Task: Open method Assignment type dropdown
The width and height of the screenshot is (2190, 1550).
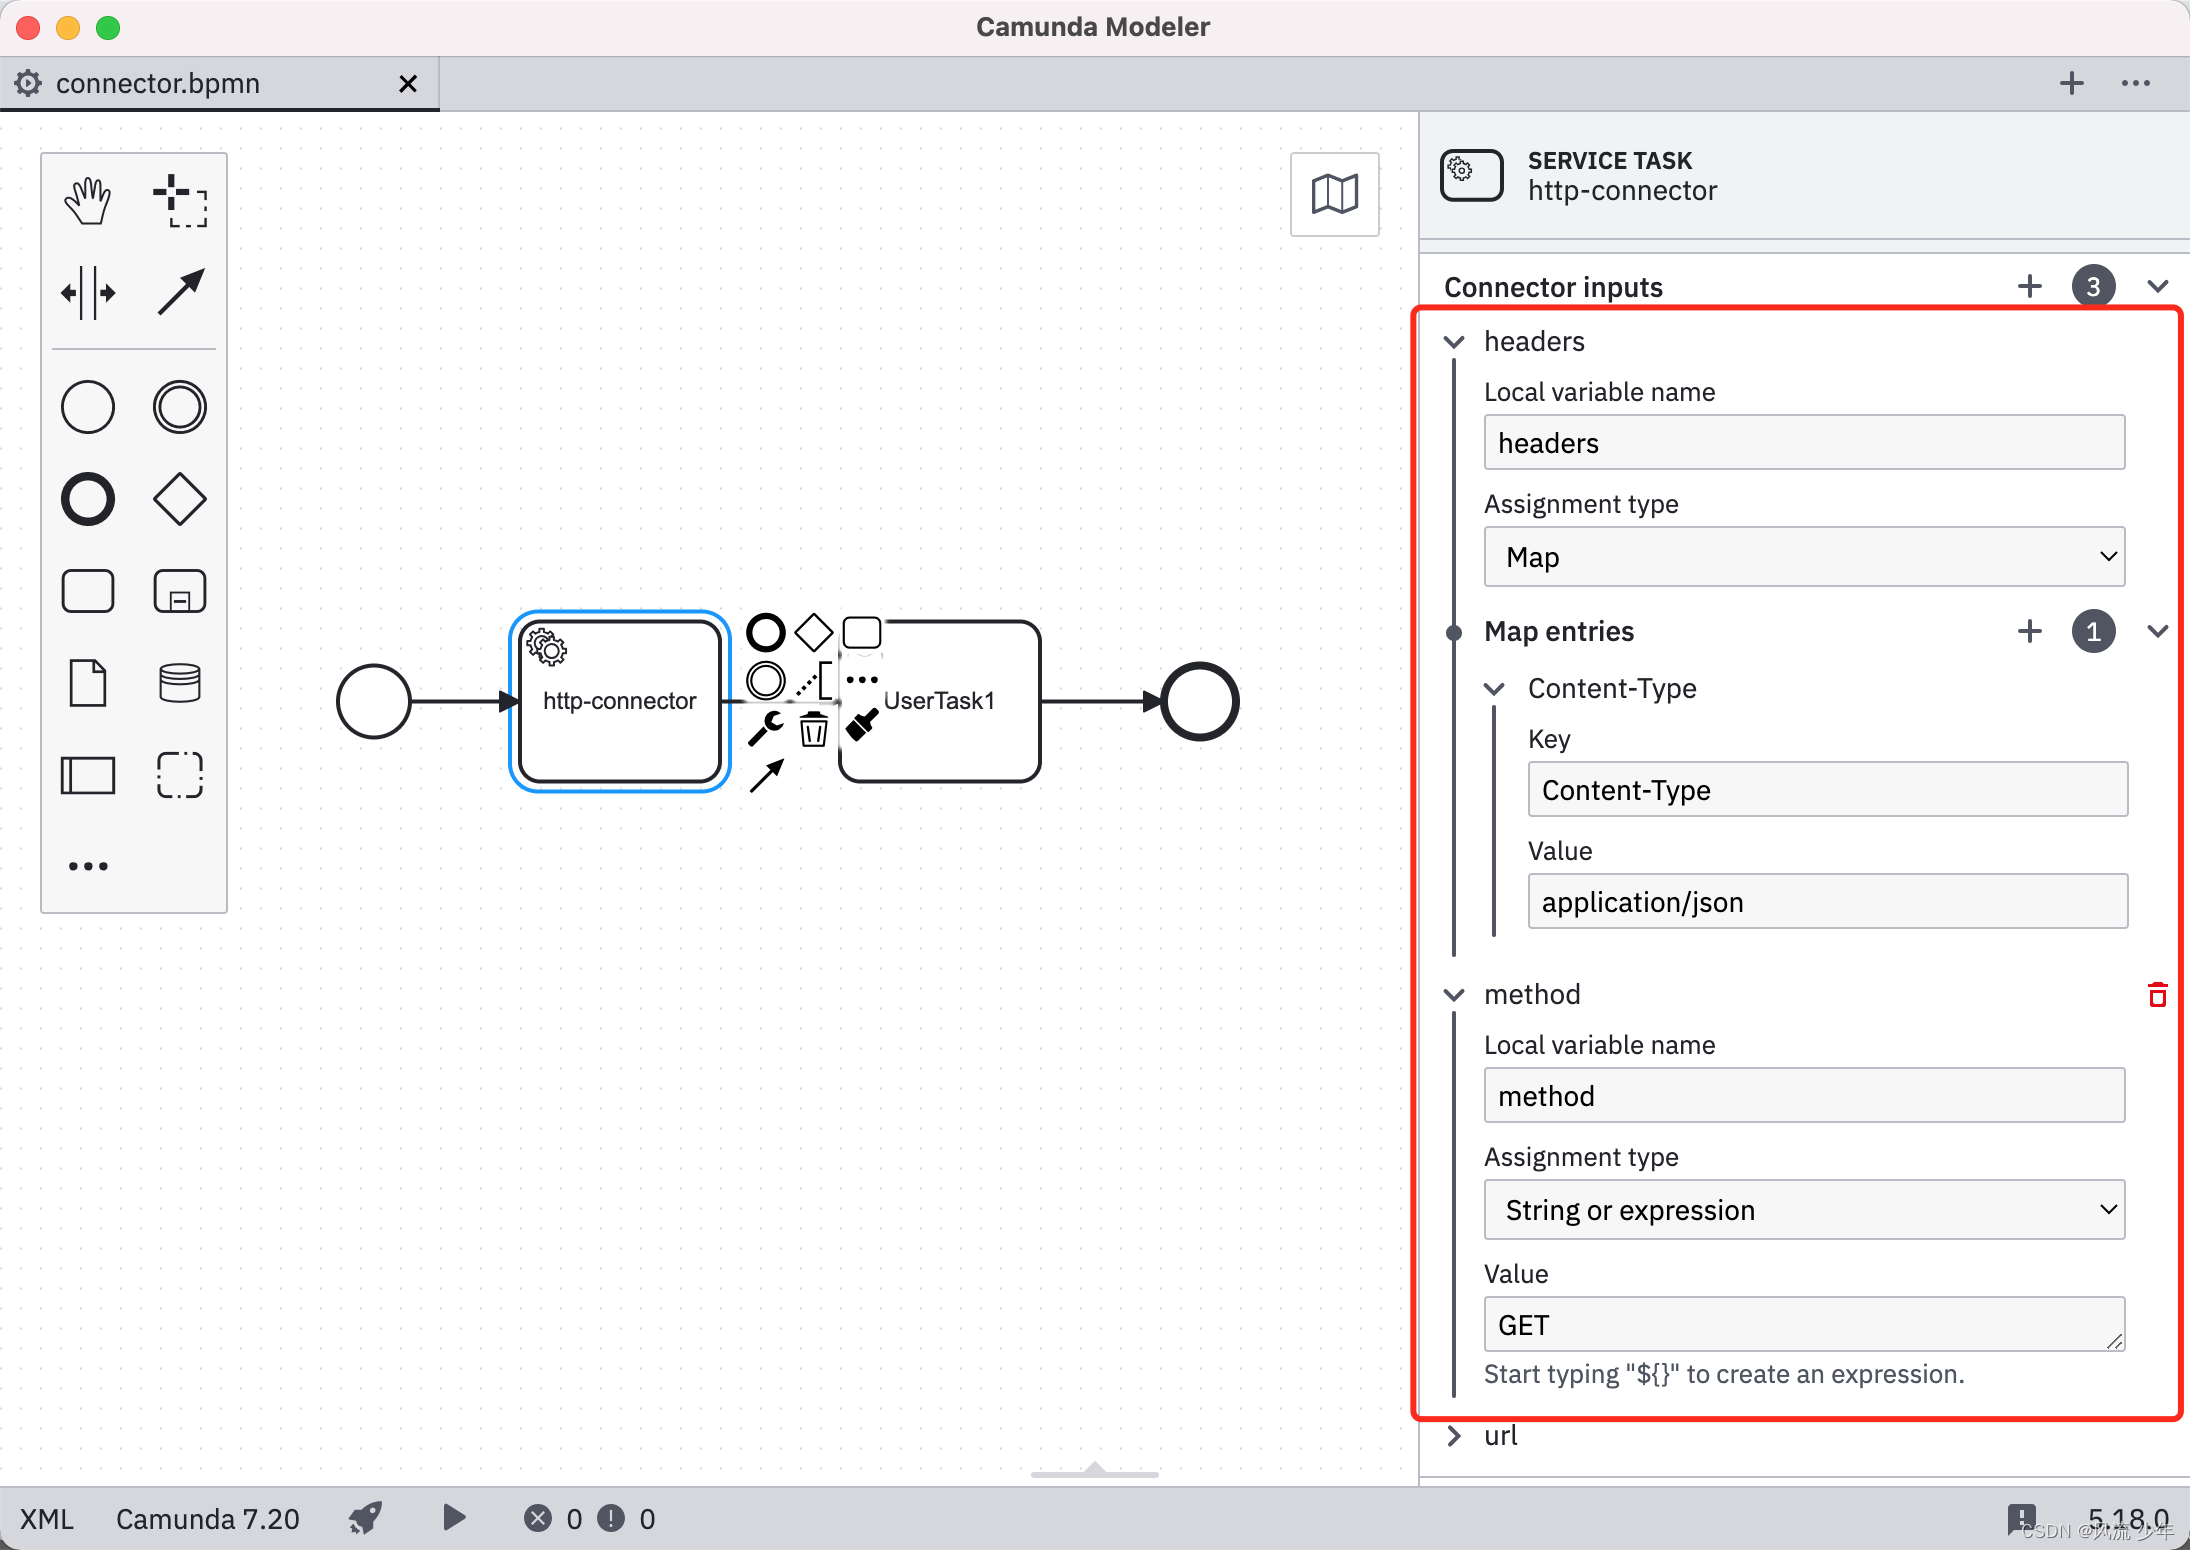Action: point(1804,1210)
